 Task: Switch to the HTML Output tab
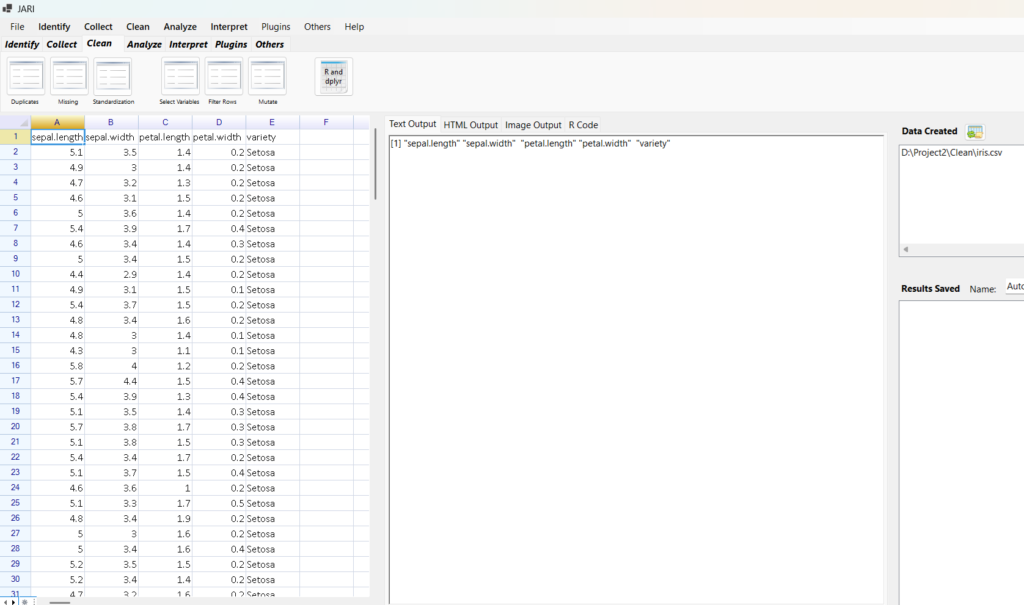pyautogui.click(x=470, y=125)
